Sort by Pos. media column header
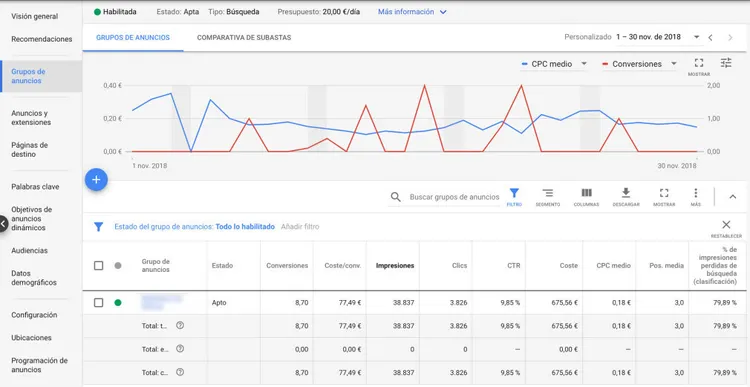 pyautogui.click(x=666, y=265)
